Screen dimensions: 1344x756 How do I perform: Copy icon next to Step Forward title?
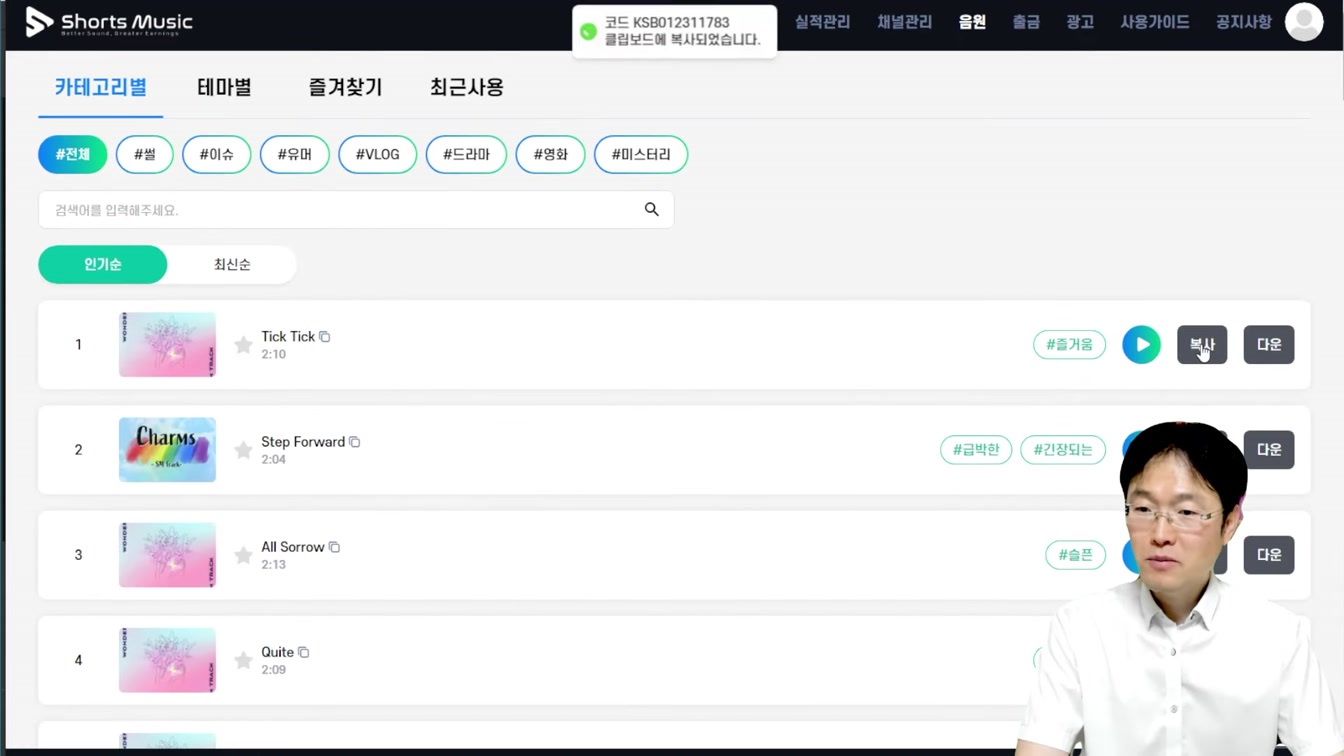pos(355,441)
